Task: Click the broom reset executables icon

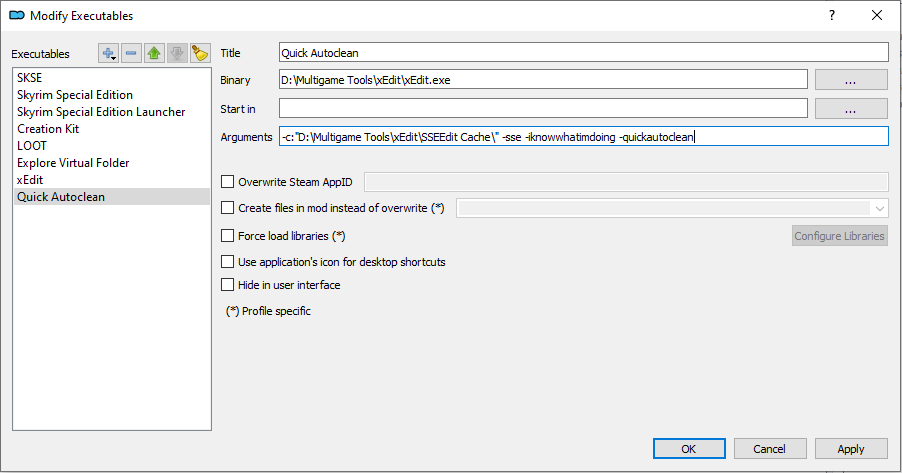Action: point(199,53)
